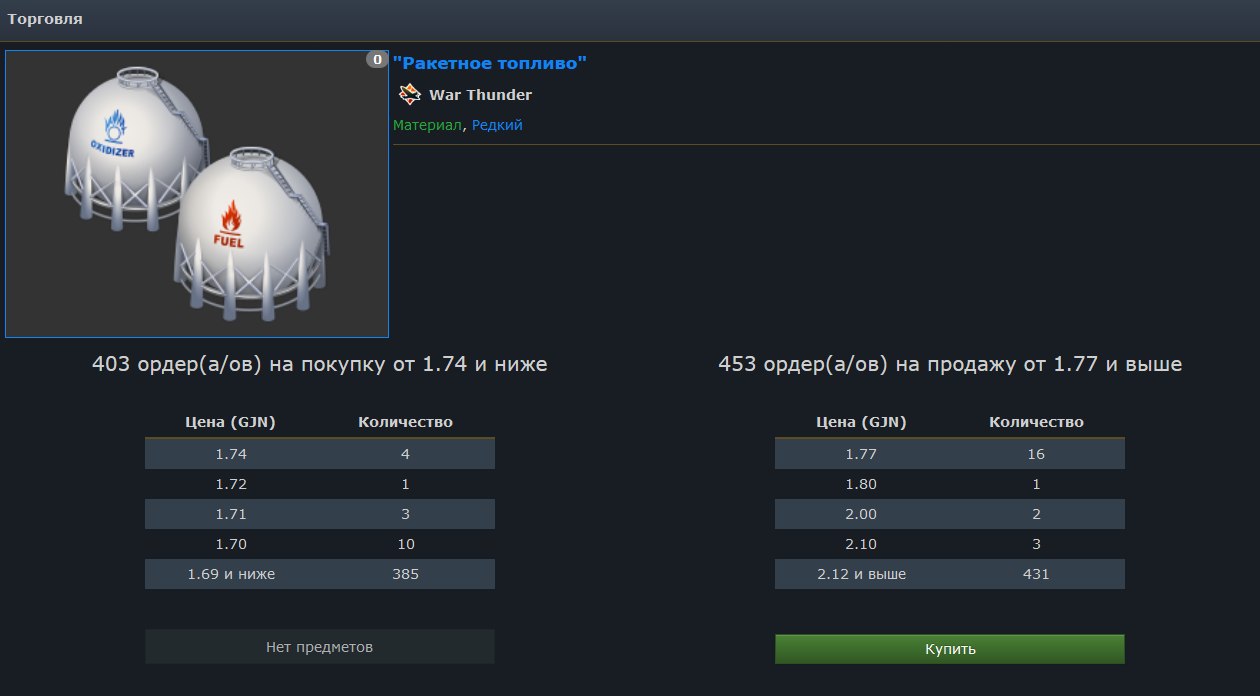Screen dimensions: 1260x696
Task: Click the green Купить button
Action: [x=949, y=649]
